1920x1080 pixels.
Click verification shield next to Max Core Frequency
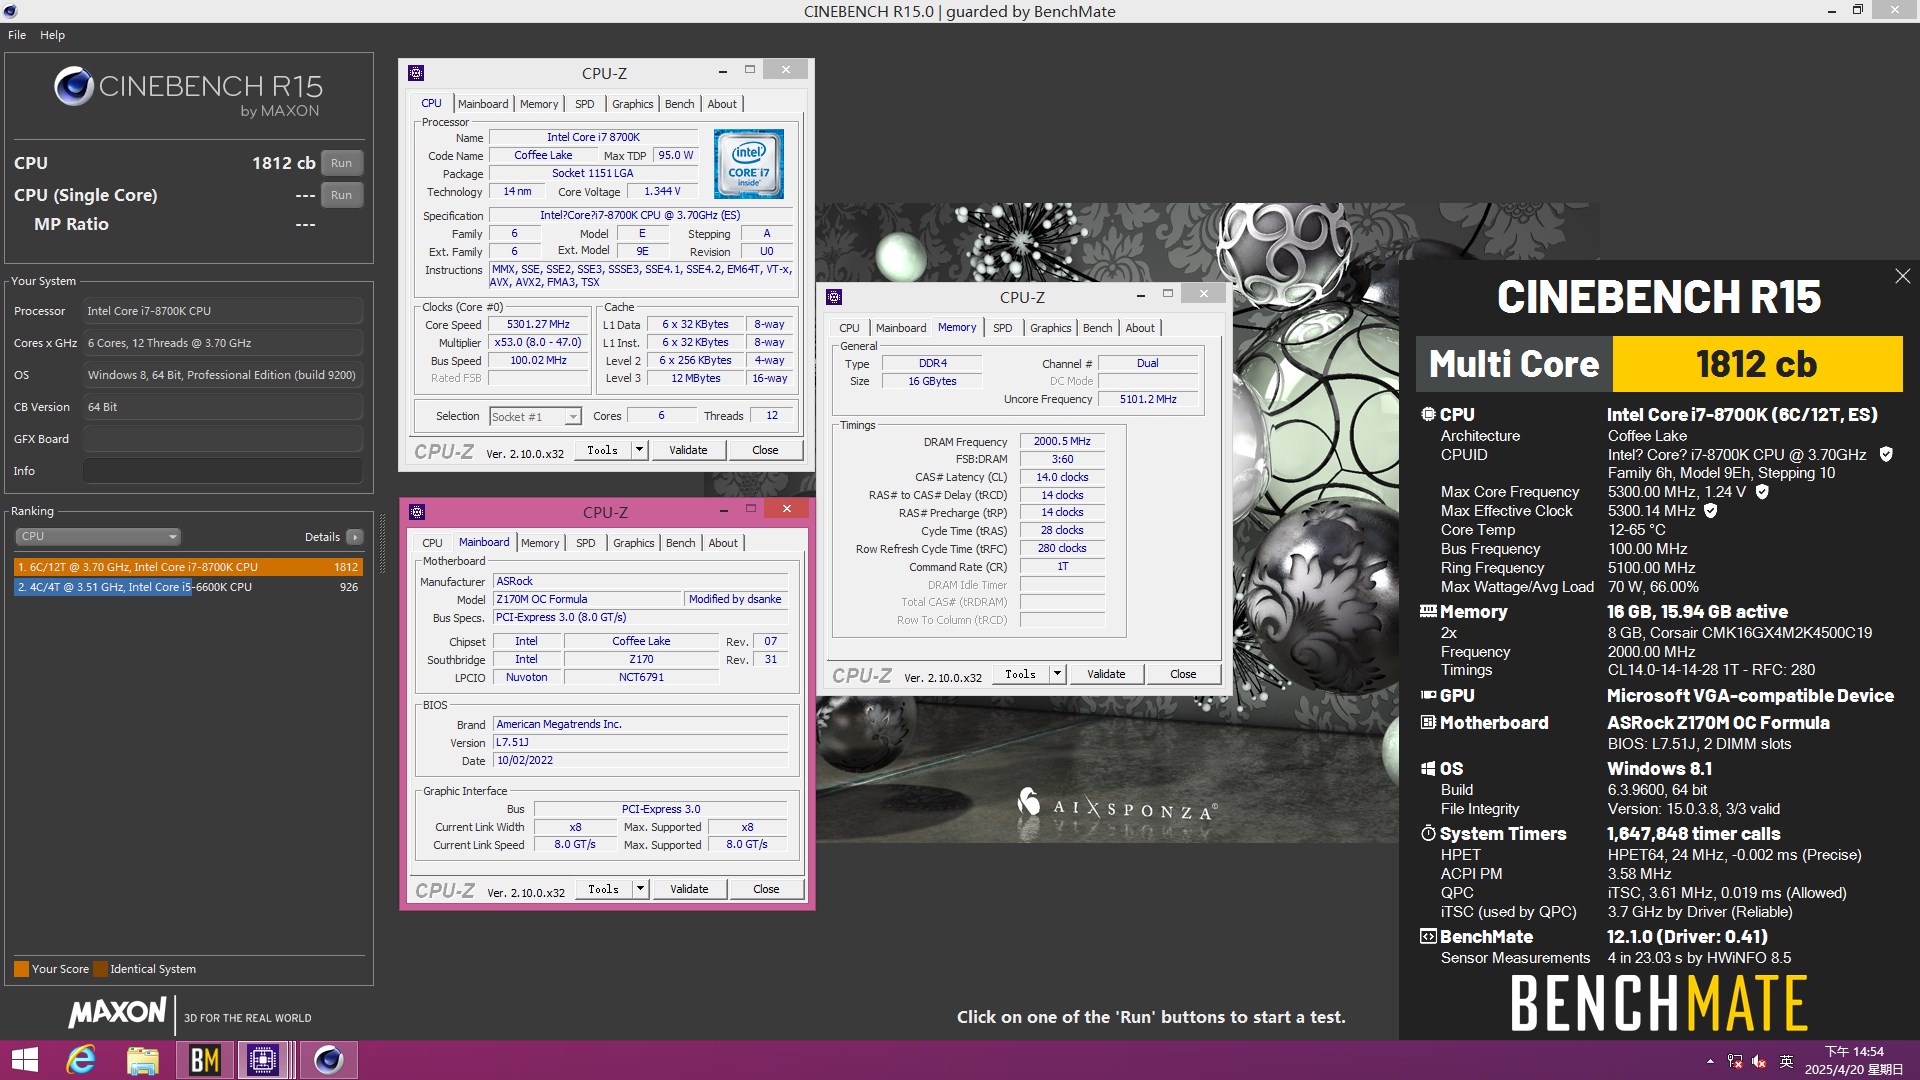tap(1762, 491)
